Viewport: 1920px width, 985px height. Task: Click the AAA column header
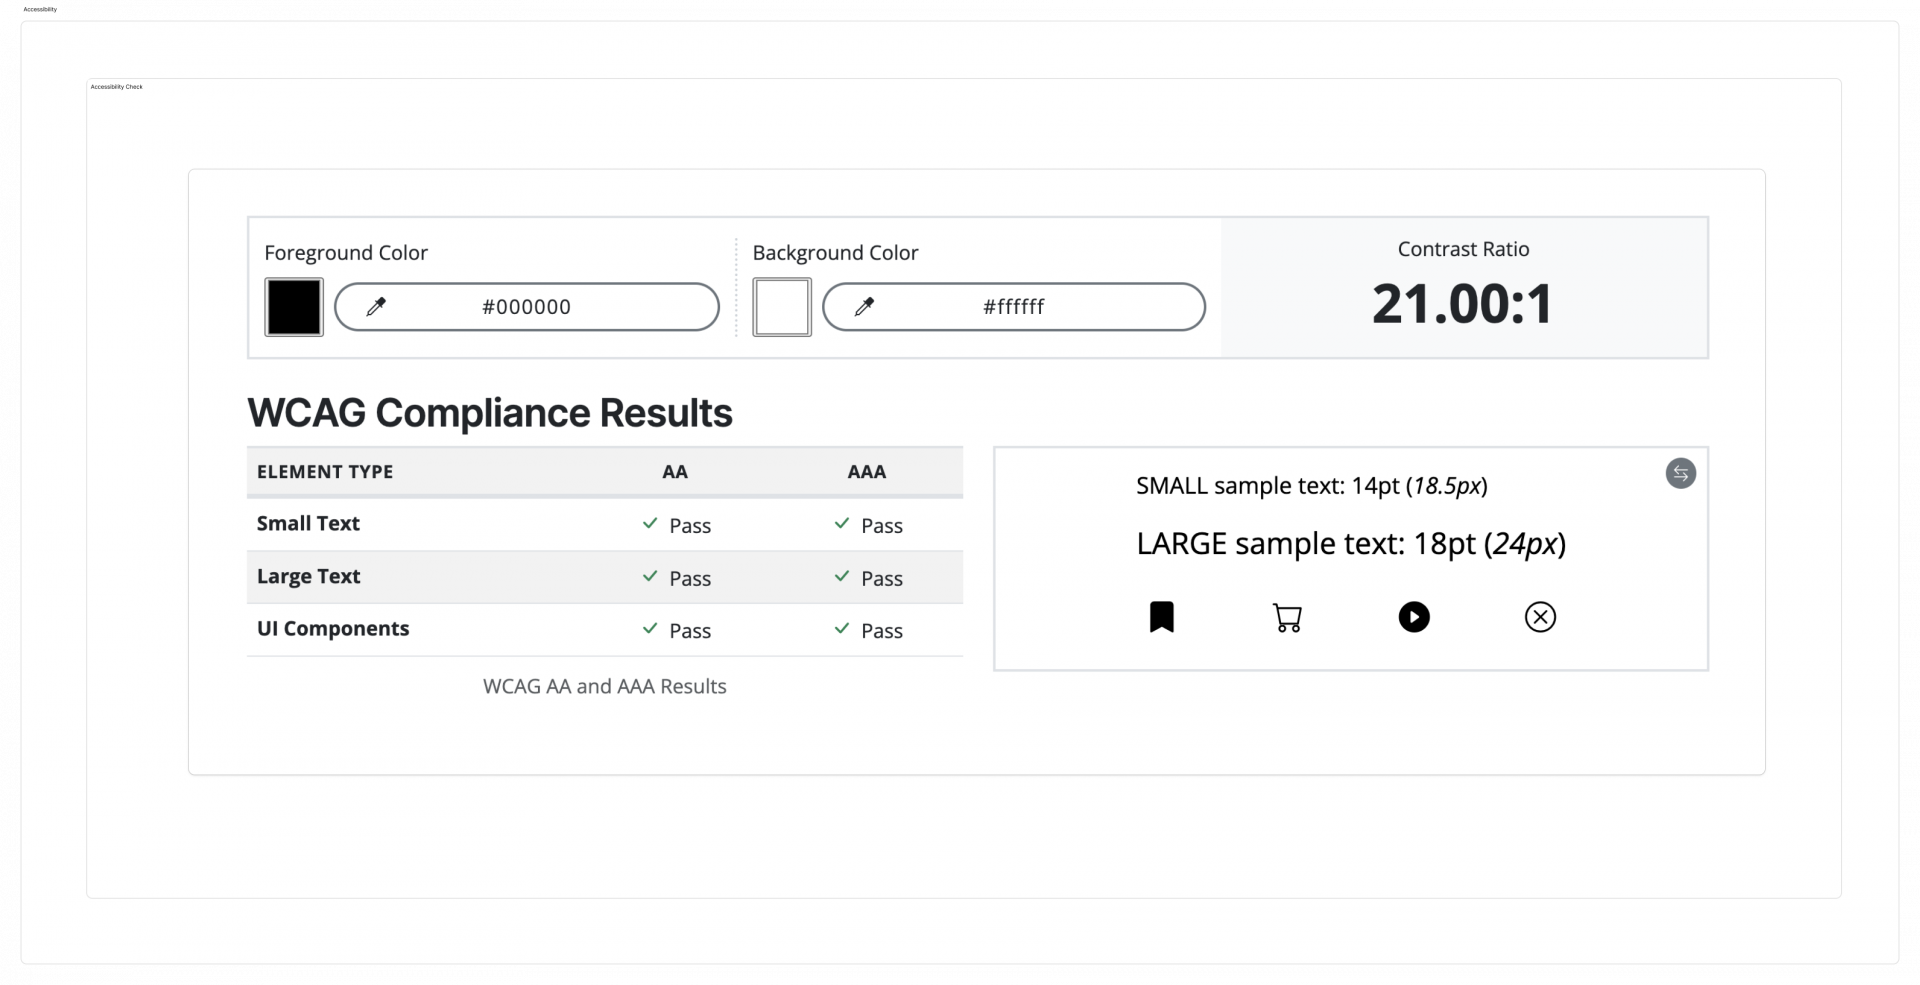(x=867, y=472)
